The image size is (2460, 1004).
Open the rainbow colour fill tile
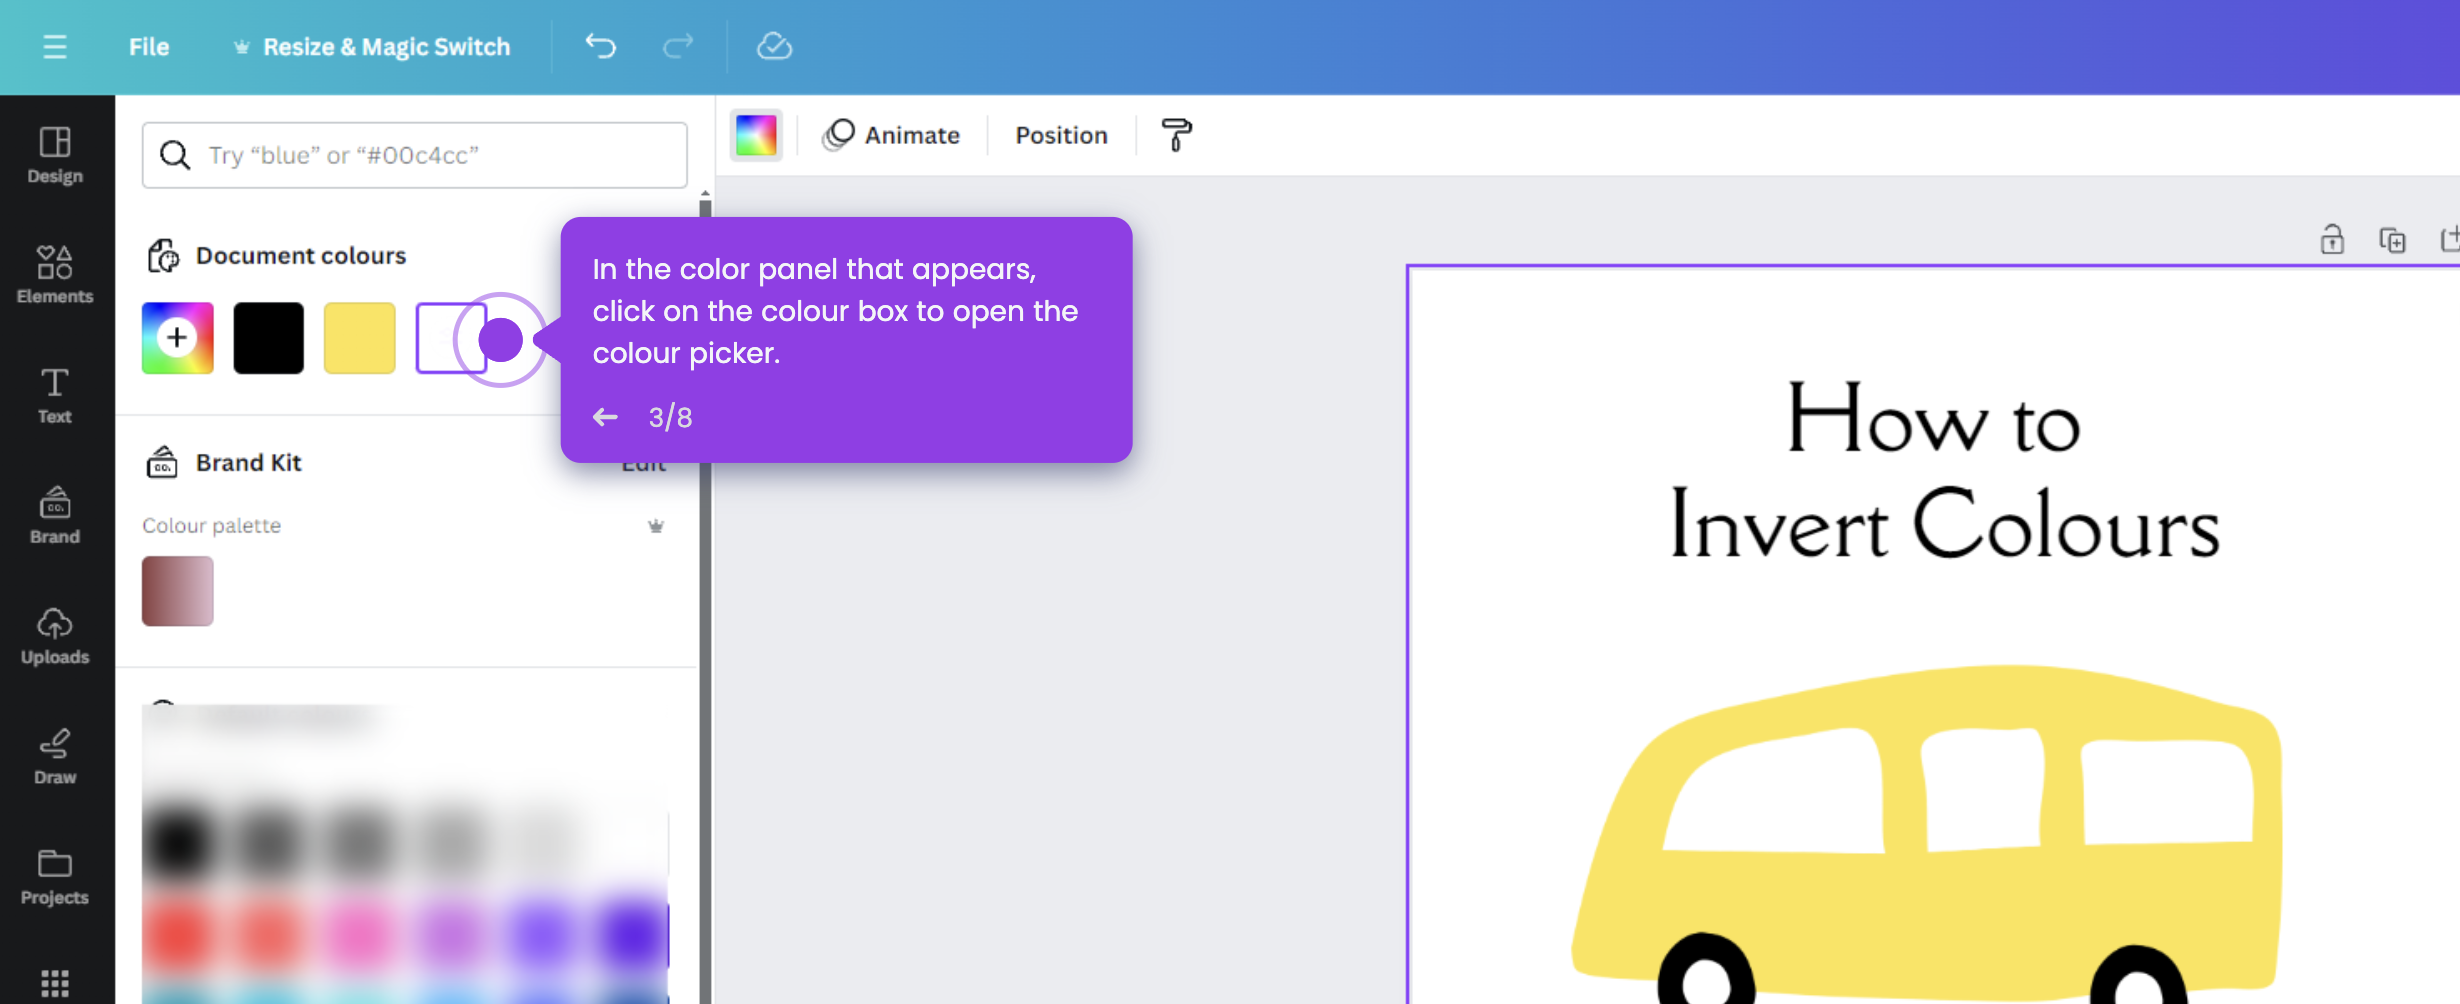[756, 135]
